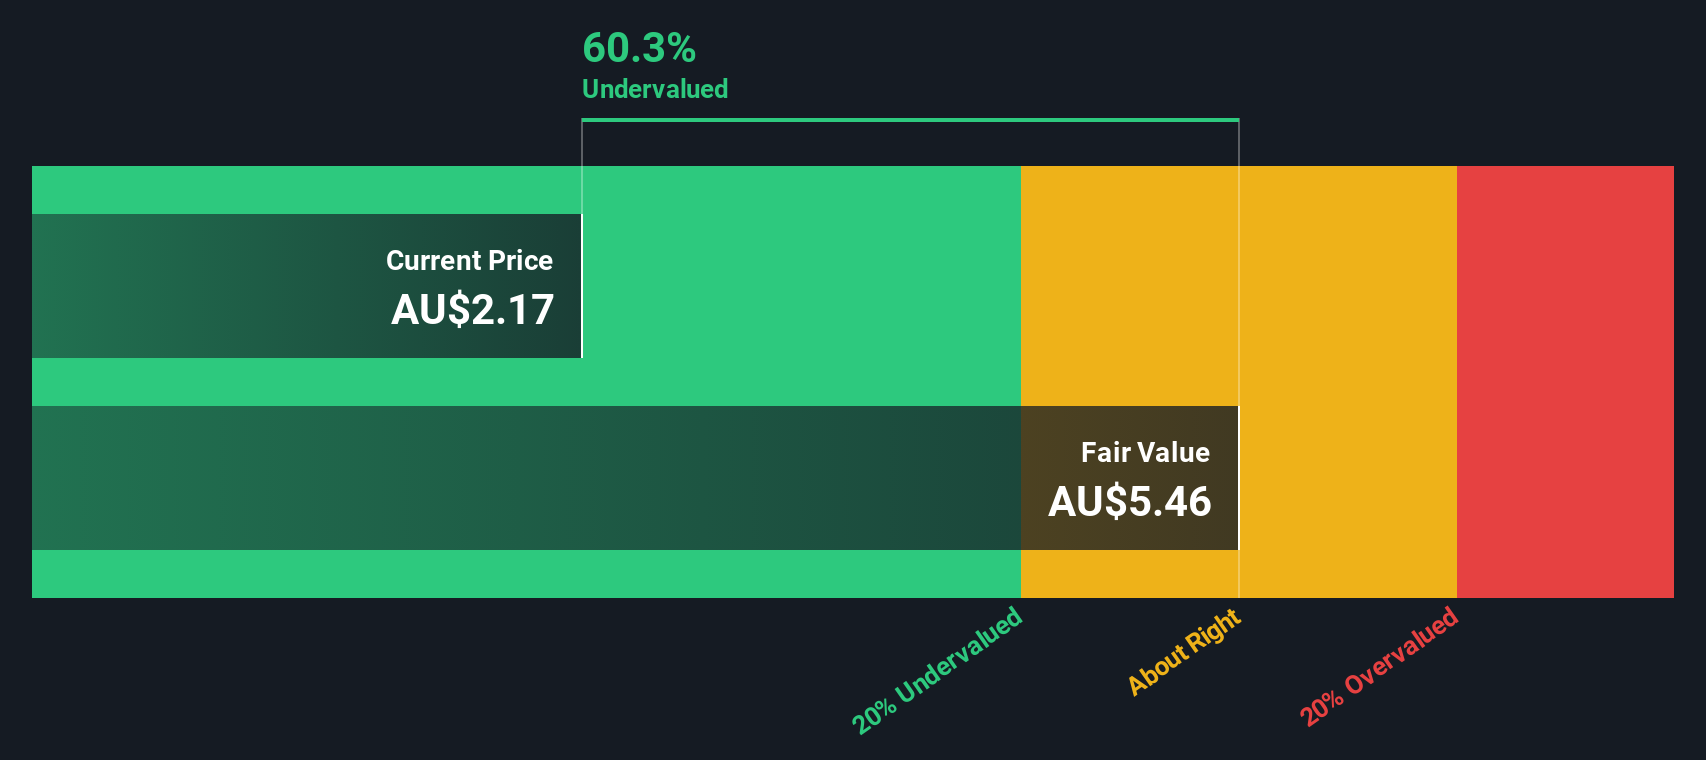The height and width of the screenshot is (760, 1706).
Task: Click the 60.3% percentage heading
Action: [x=639, y=47]
